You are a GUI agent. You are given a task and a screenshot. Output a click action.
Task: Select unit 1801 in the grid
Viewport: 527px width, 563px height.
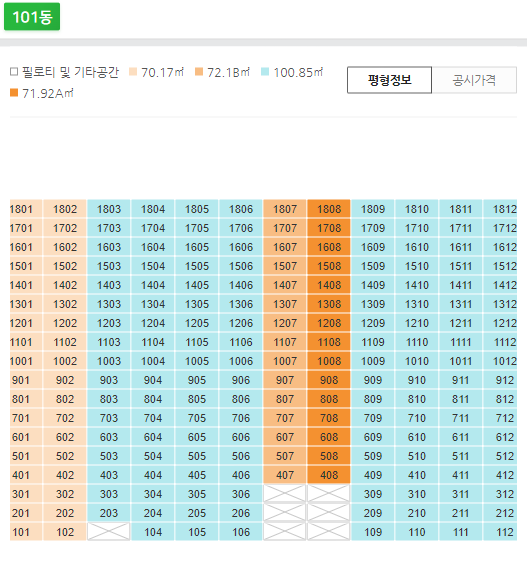26,209
